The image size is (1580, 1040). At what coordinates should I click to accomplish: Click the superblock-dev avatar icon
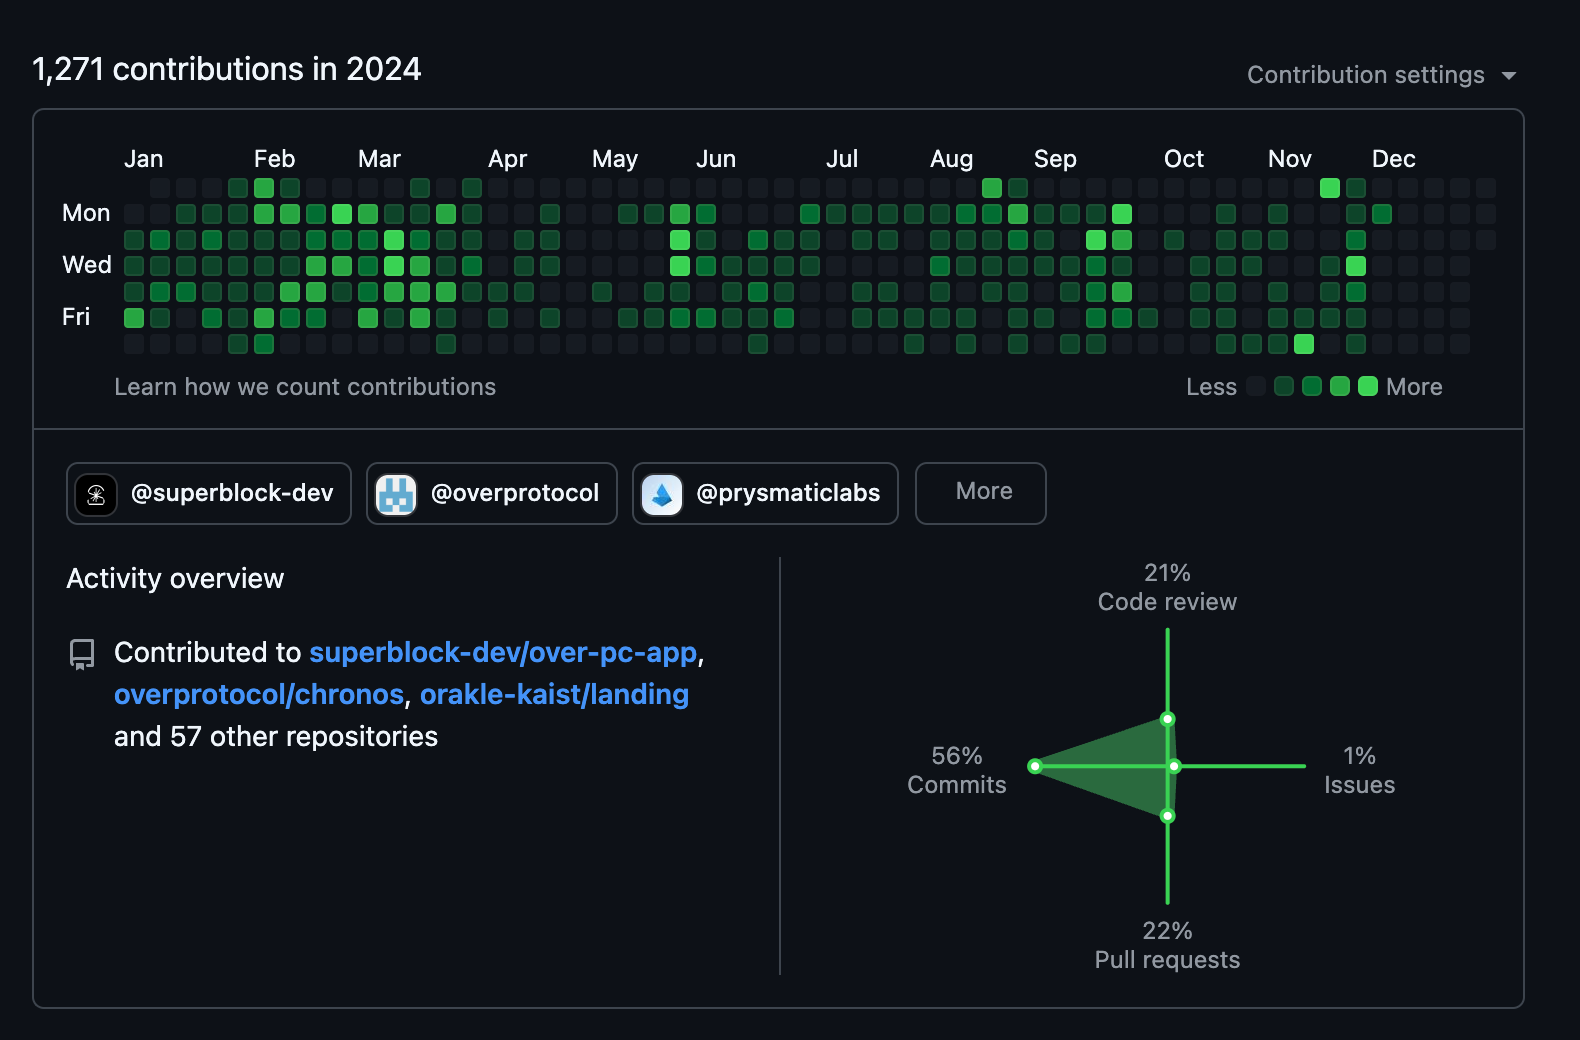click(96, 494)
